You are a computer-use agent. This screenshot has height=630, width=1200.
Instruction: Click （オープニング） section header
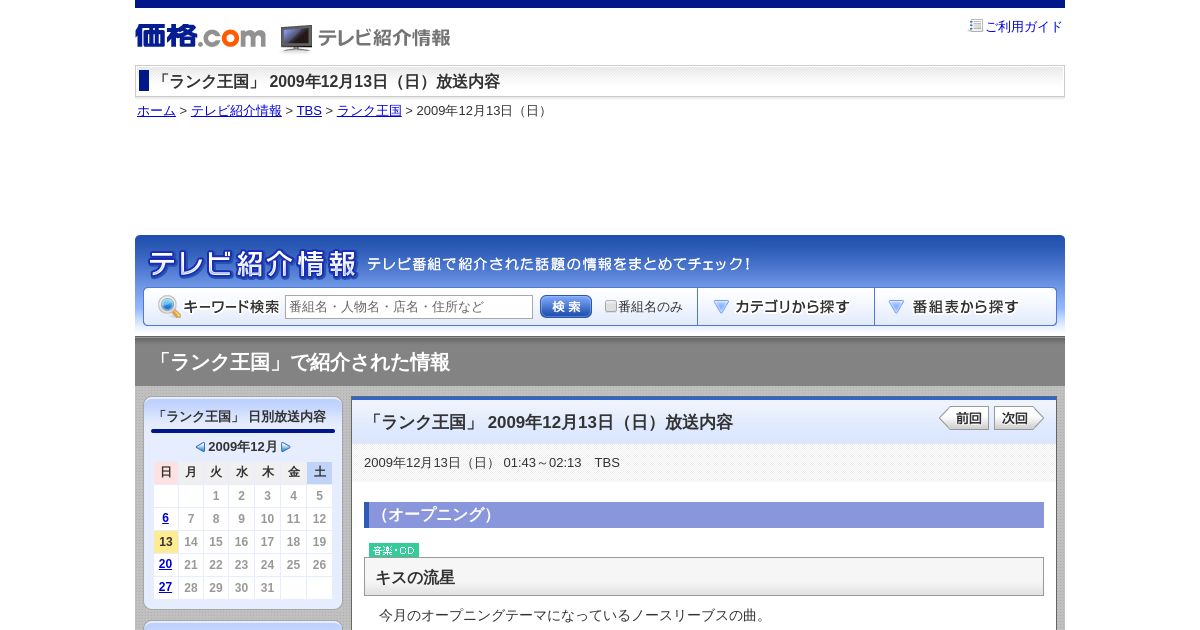point(704,515)
